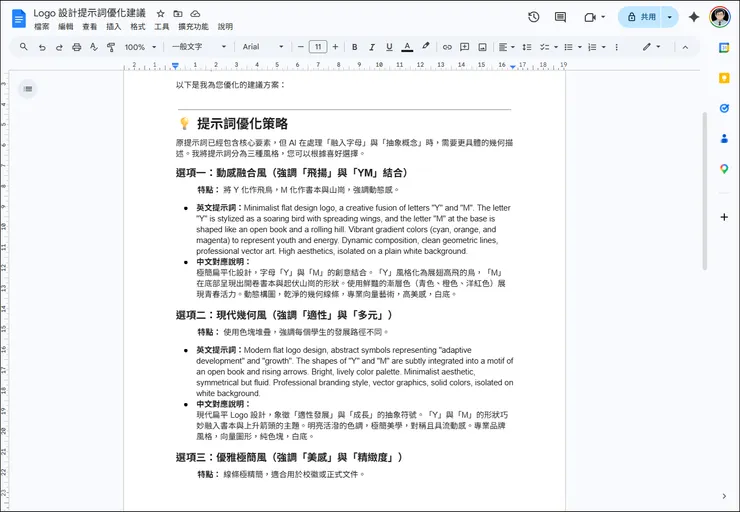
Task: Get add-ons with the plus icon
Action: point(724,217)
